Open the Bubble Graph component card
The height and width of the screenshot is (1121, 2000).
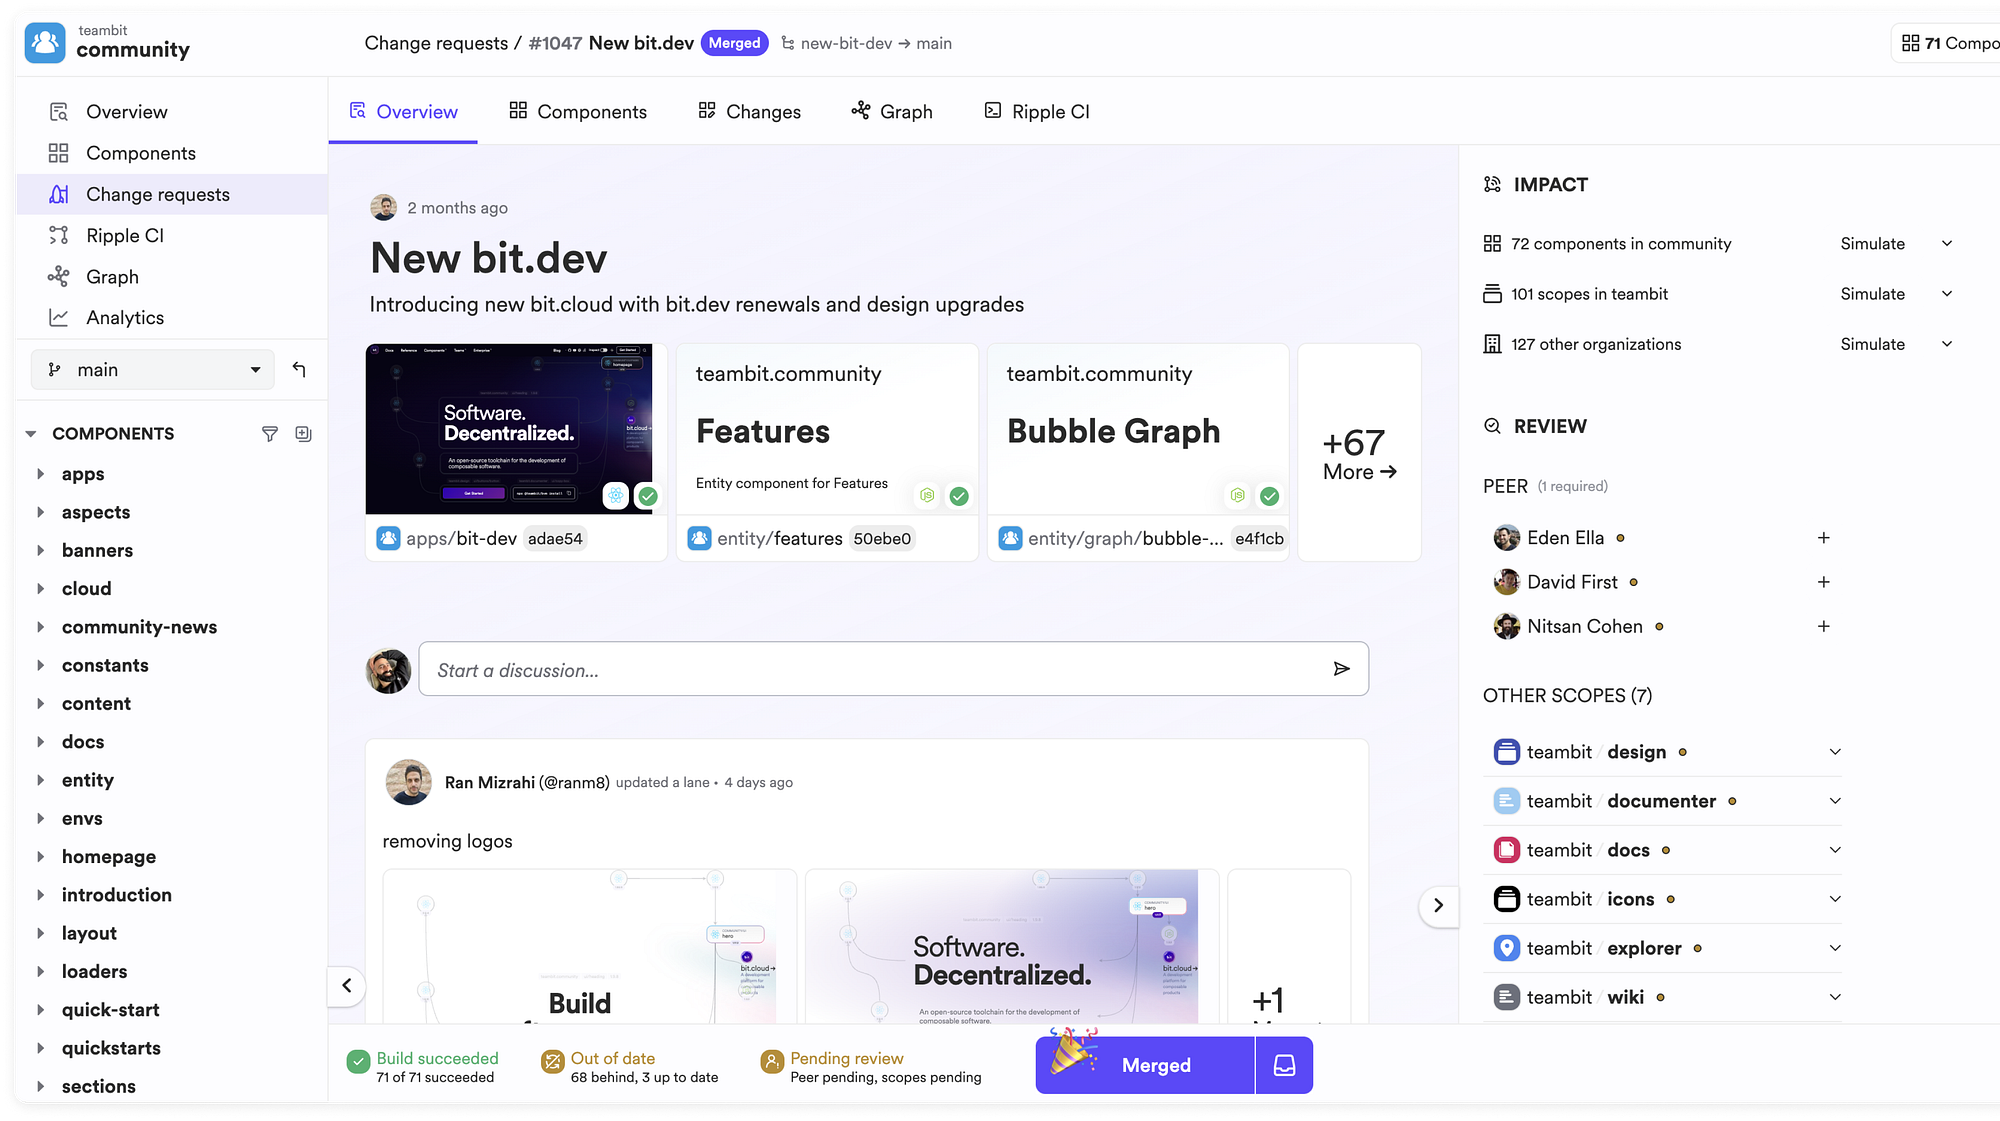[x=1138, y=452]
